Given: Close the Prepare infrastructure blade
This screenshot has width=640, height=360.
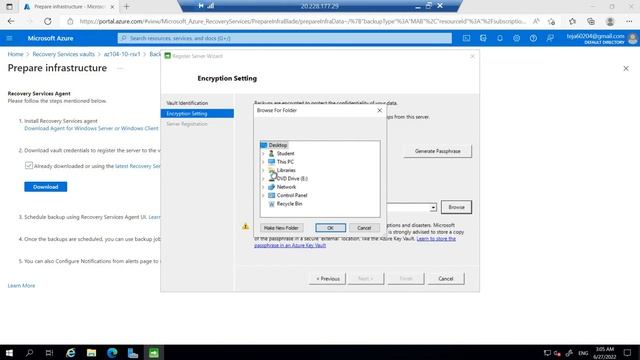Looking at the screenshot, I should pyautogui.click(x=626, y=68).
